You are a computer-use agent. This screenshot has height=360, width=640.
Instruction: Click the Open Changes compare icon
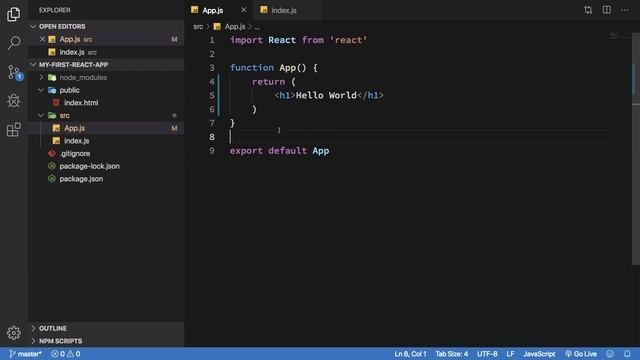(588, 10)
